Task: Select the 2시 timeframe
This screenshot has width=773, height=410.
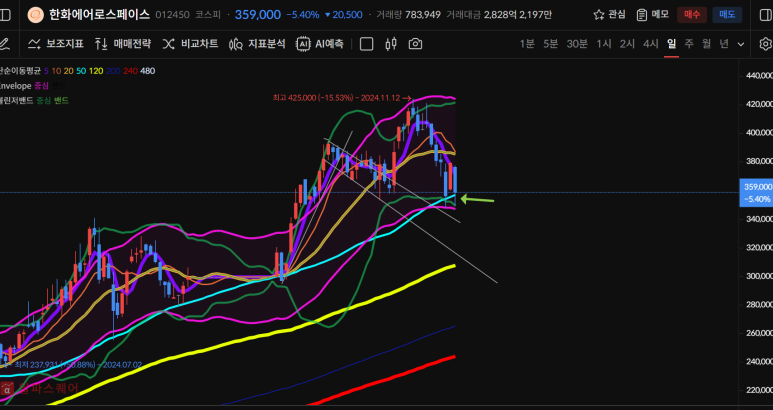Action: click(627, 44)
